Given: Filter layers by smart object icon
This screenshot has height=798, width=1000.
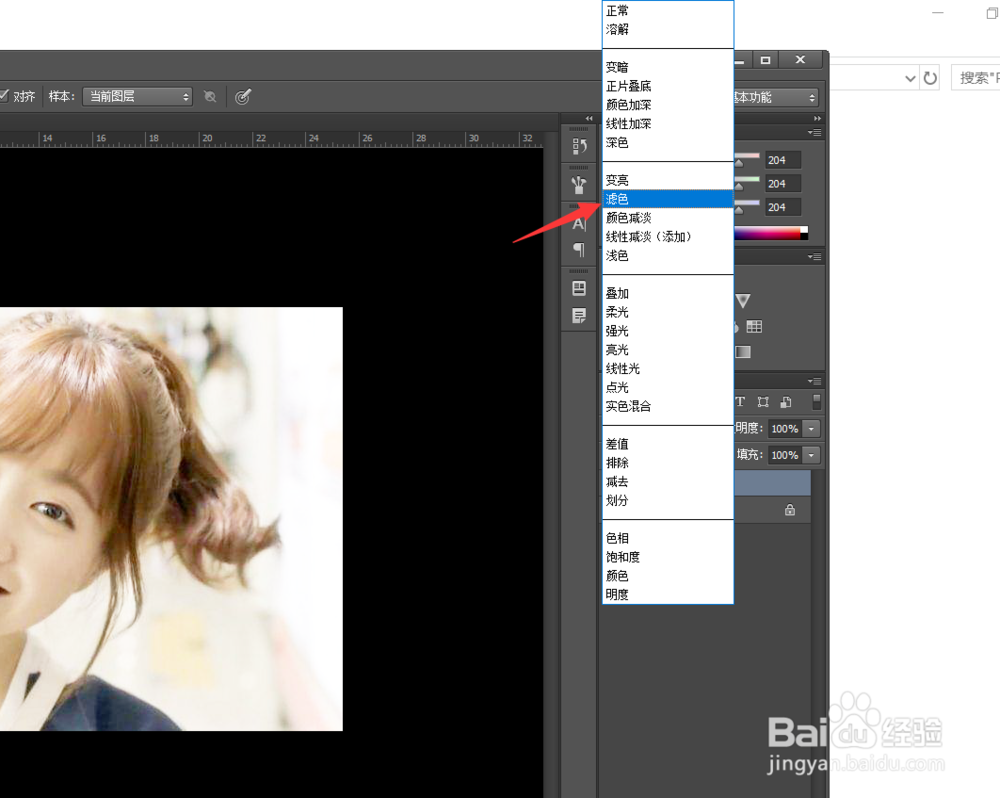Looking at the screenshot, I should tap(786, 402).
